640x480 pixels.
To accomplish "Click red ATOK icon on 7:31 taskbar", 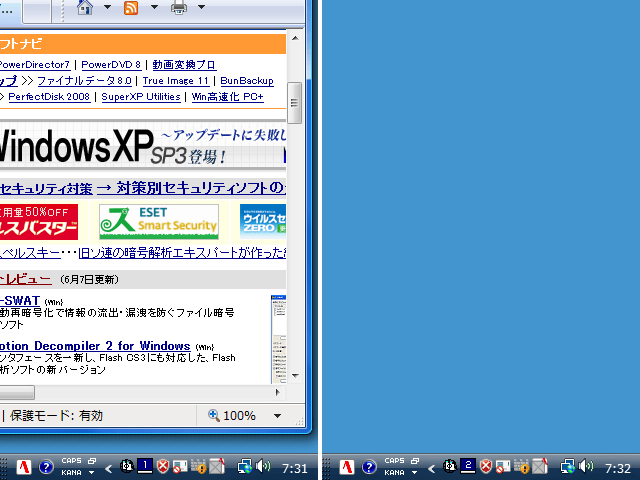I will pos(24,467).
